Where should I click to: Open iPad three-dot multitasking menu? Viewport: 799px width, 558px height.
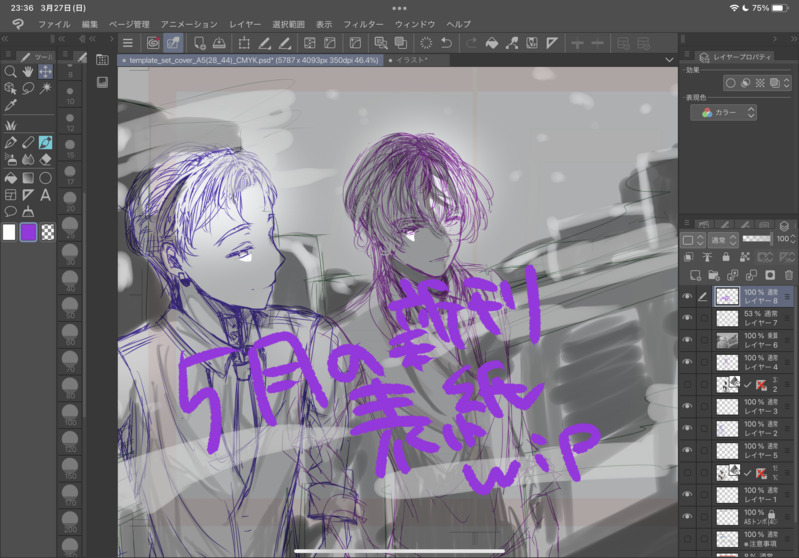tap(400, 8)
